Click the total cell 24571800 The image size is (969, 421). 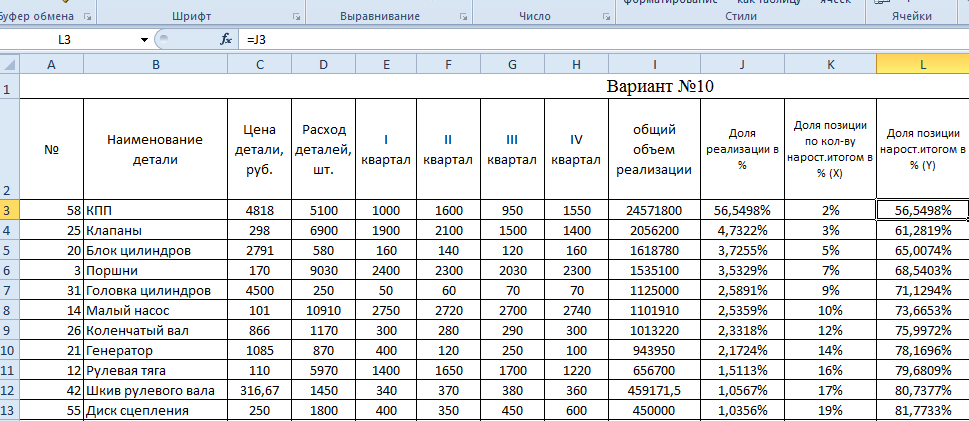pyautogui.click(x=654, y=210)
